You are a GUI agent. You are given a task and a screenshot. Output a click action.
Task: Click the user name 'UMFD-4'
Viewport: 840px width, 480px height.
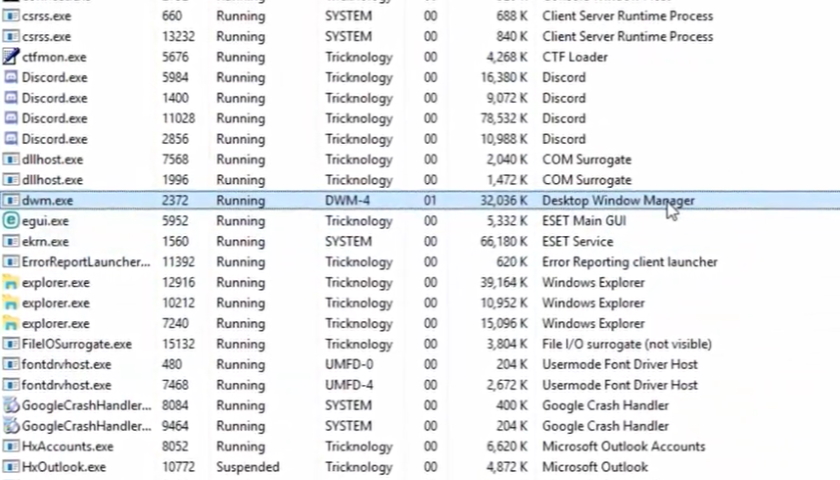point(349,385)
